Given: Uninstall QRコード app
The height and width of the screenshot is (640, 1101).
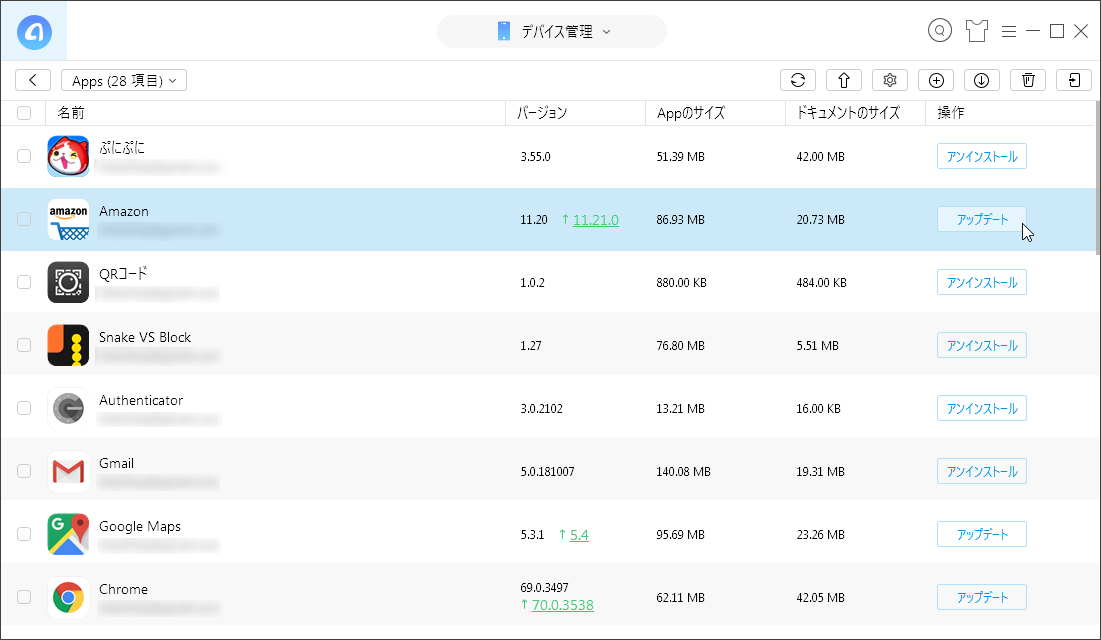Looking at the screenshot, I should click(982, 282).
